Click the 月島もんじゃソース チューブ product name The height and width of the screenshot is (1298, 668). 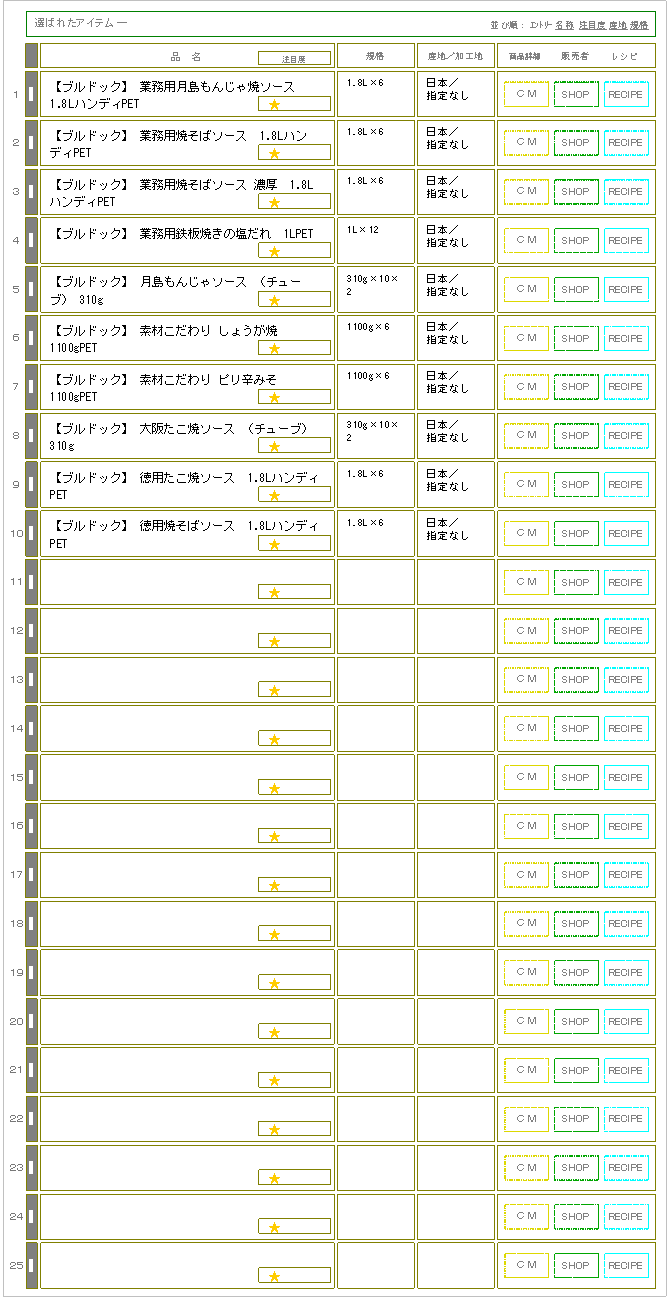tap(176, 291)
